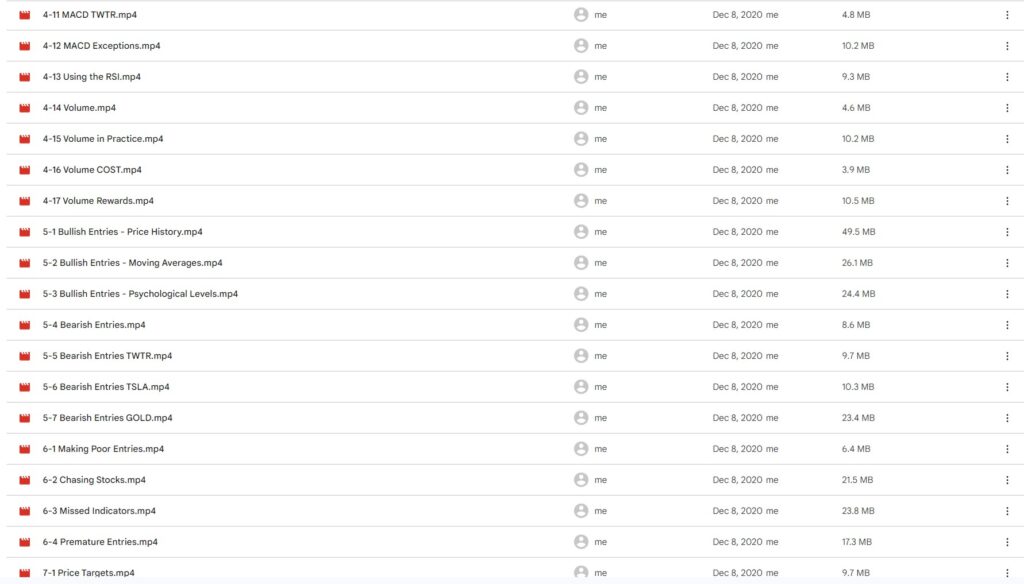Click video file icon for 4-11 MACD TWTR.mp4
Viewport: 1024px width, 584px height.
point(25,15)
